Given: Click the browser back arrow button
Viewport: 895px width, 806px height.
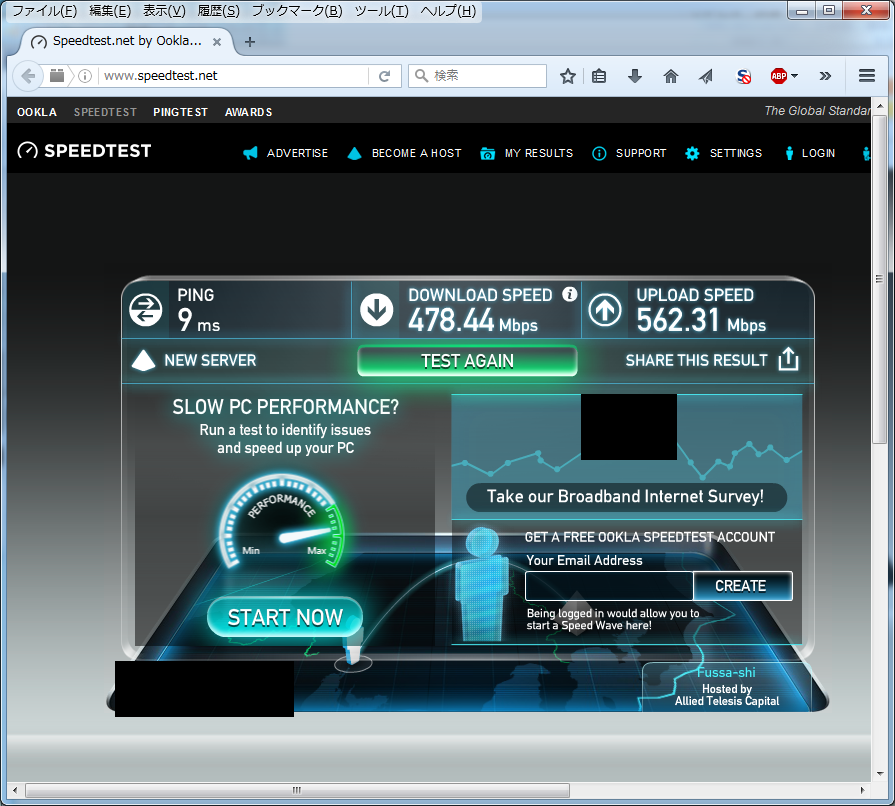Looking at the screenshot, I should pyautogui.click(x=27, y=76).
